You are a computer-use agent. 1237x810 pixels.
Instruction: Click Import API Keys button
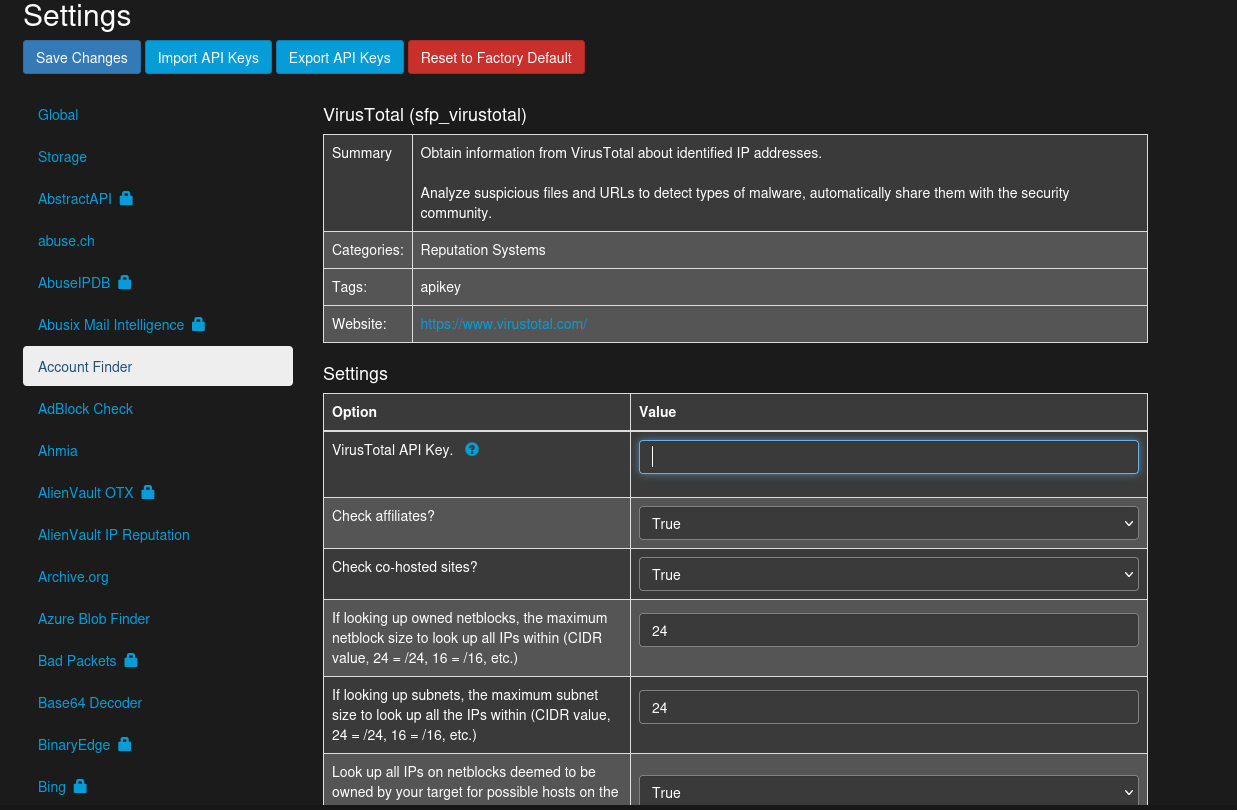(208, 57)
